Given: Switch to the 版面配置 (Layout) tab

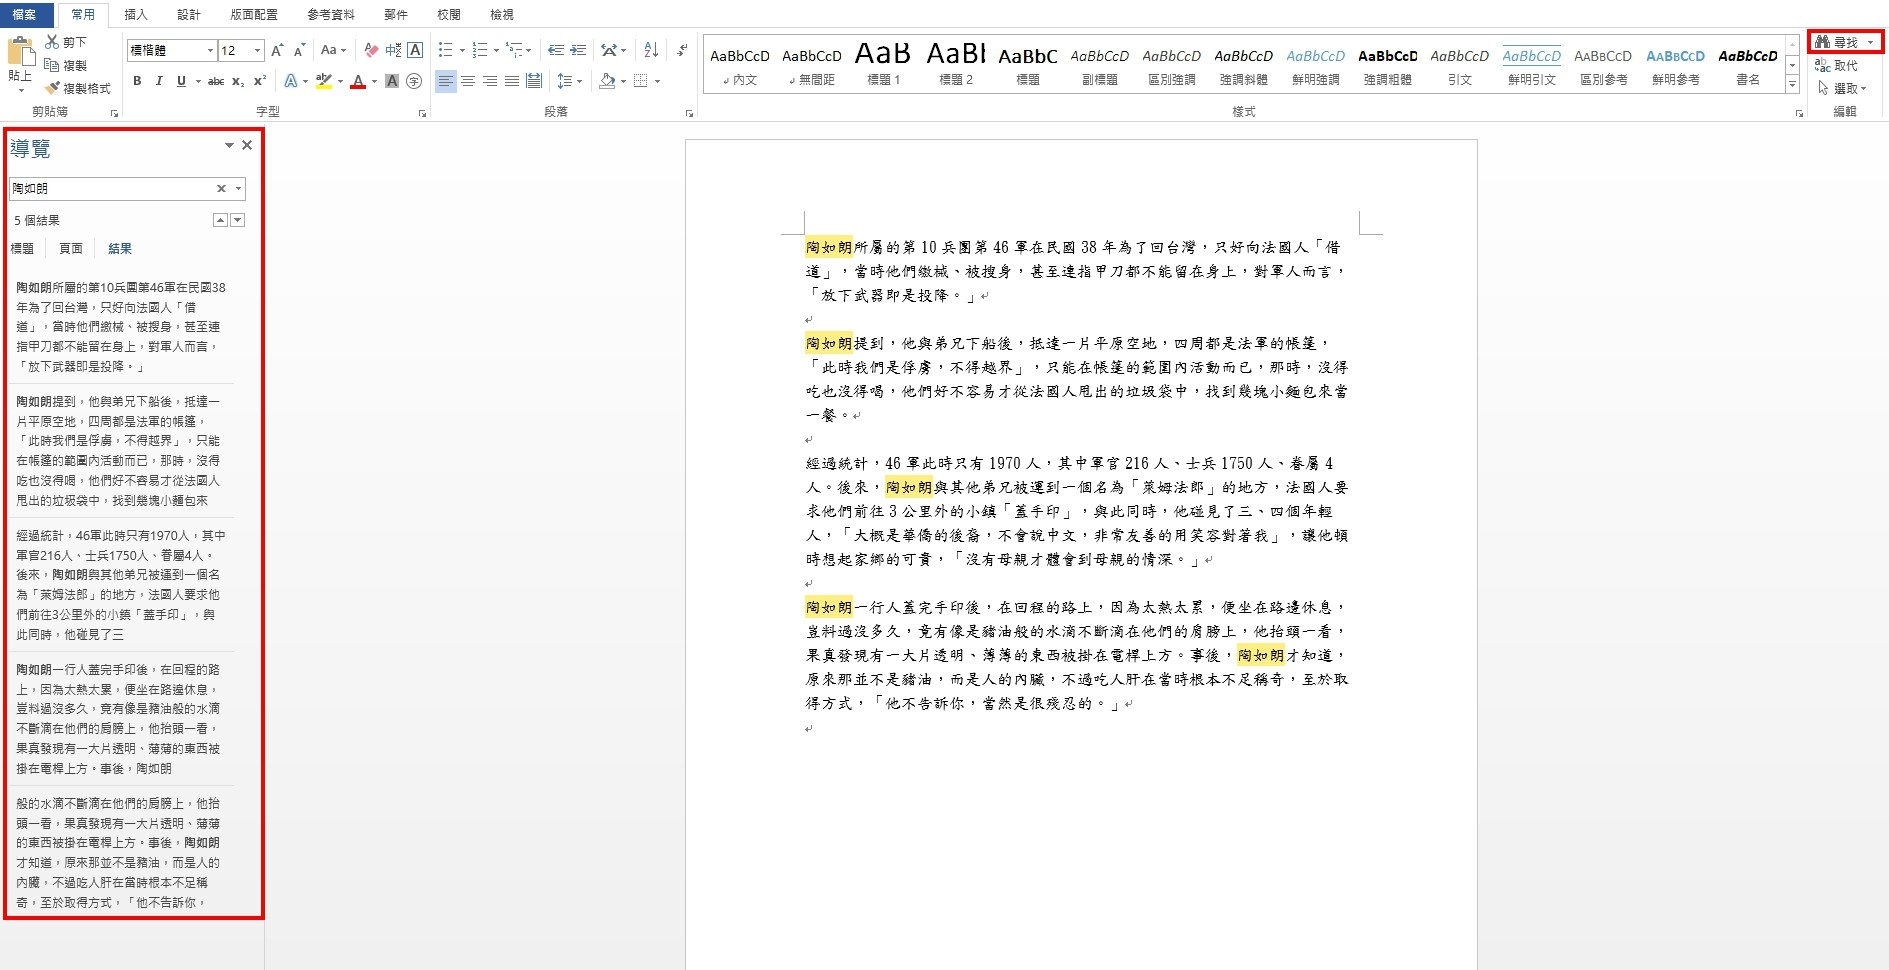Looking at the screenshot, I should click(254, 14).
